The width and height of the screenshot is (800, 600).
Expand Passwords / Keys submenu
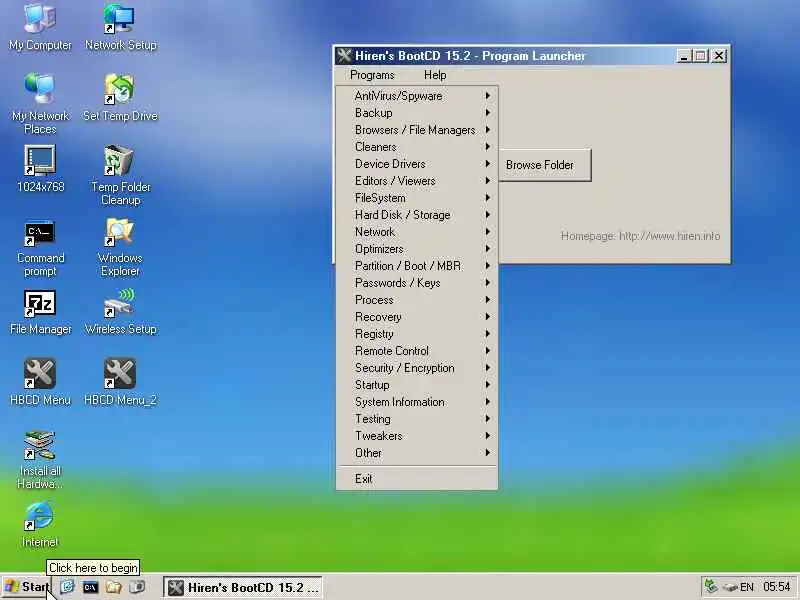pos(417,283)
